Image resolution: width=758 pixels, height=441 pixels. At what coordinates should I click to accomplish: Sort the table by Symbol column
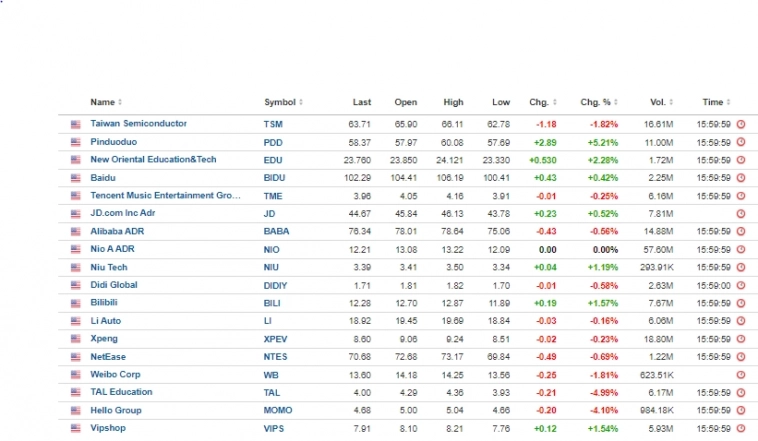(x=283, y=102)
